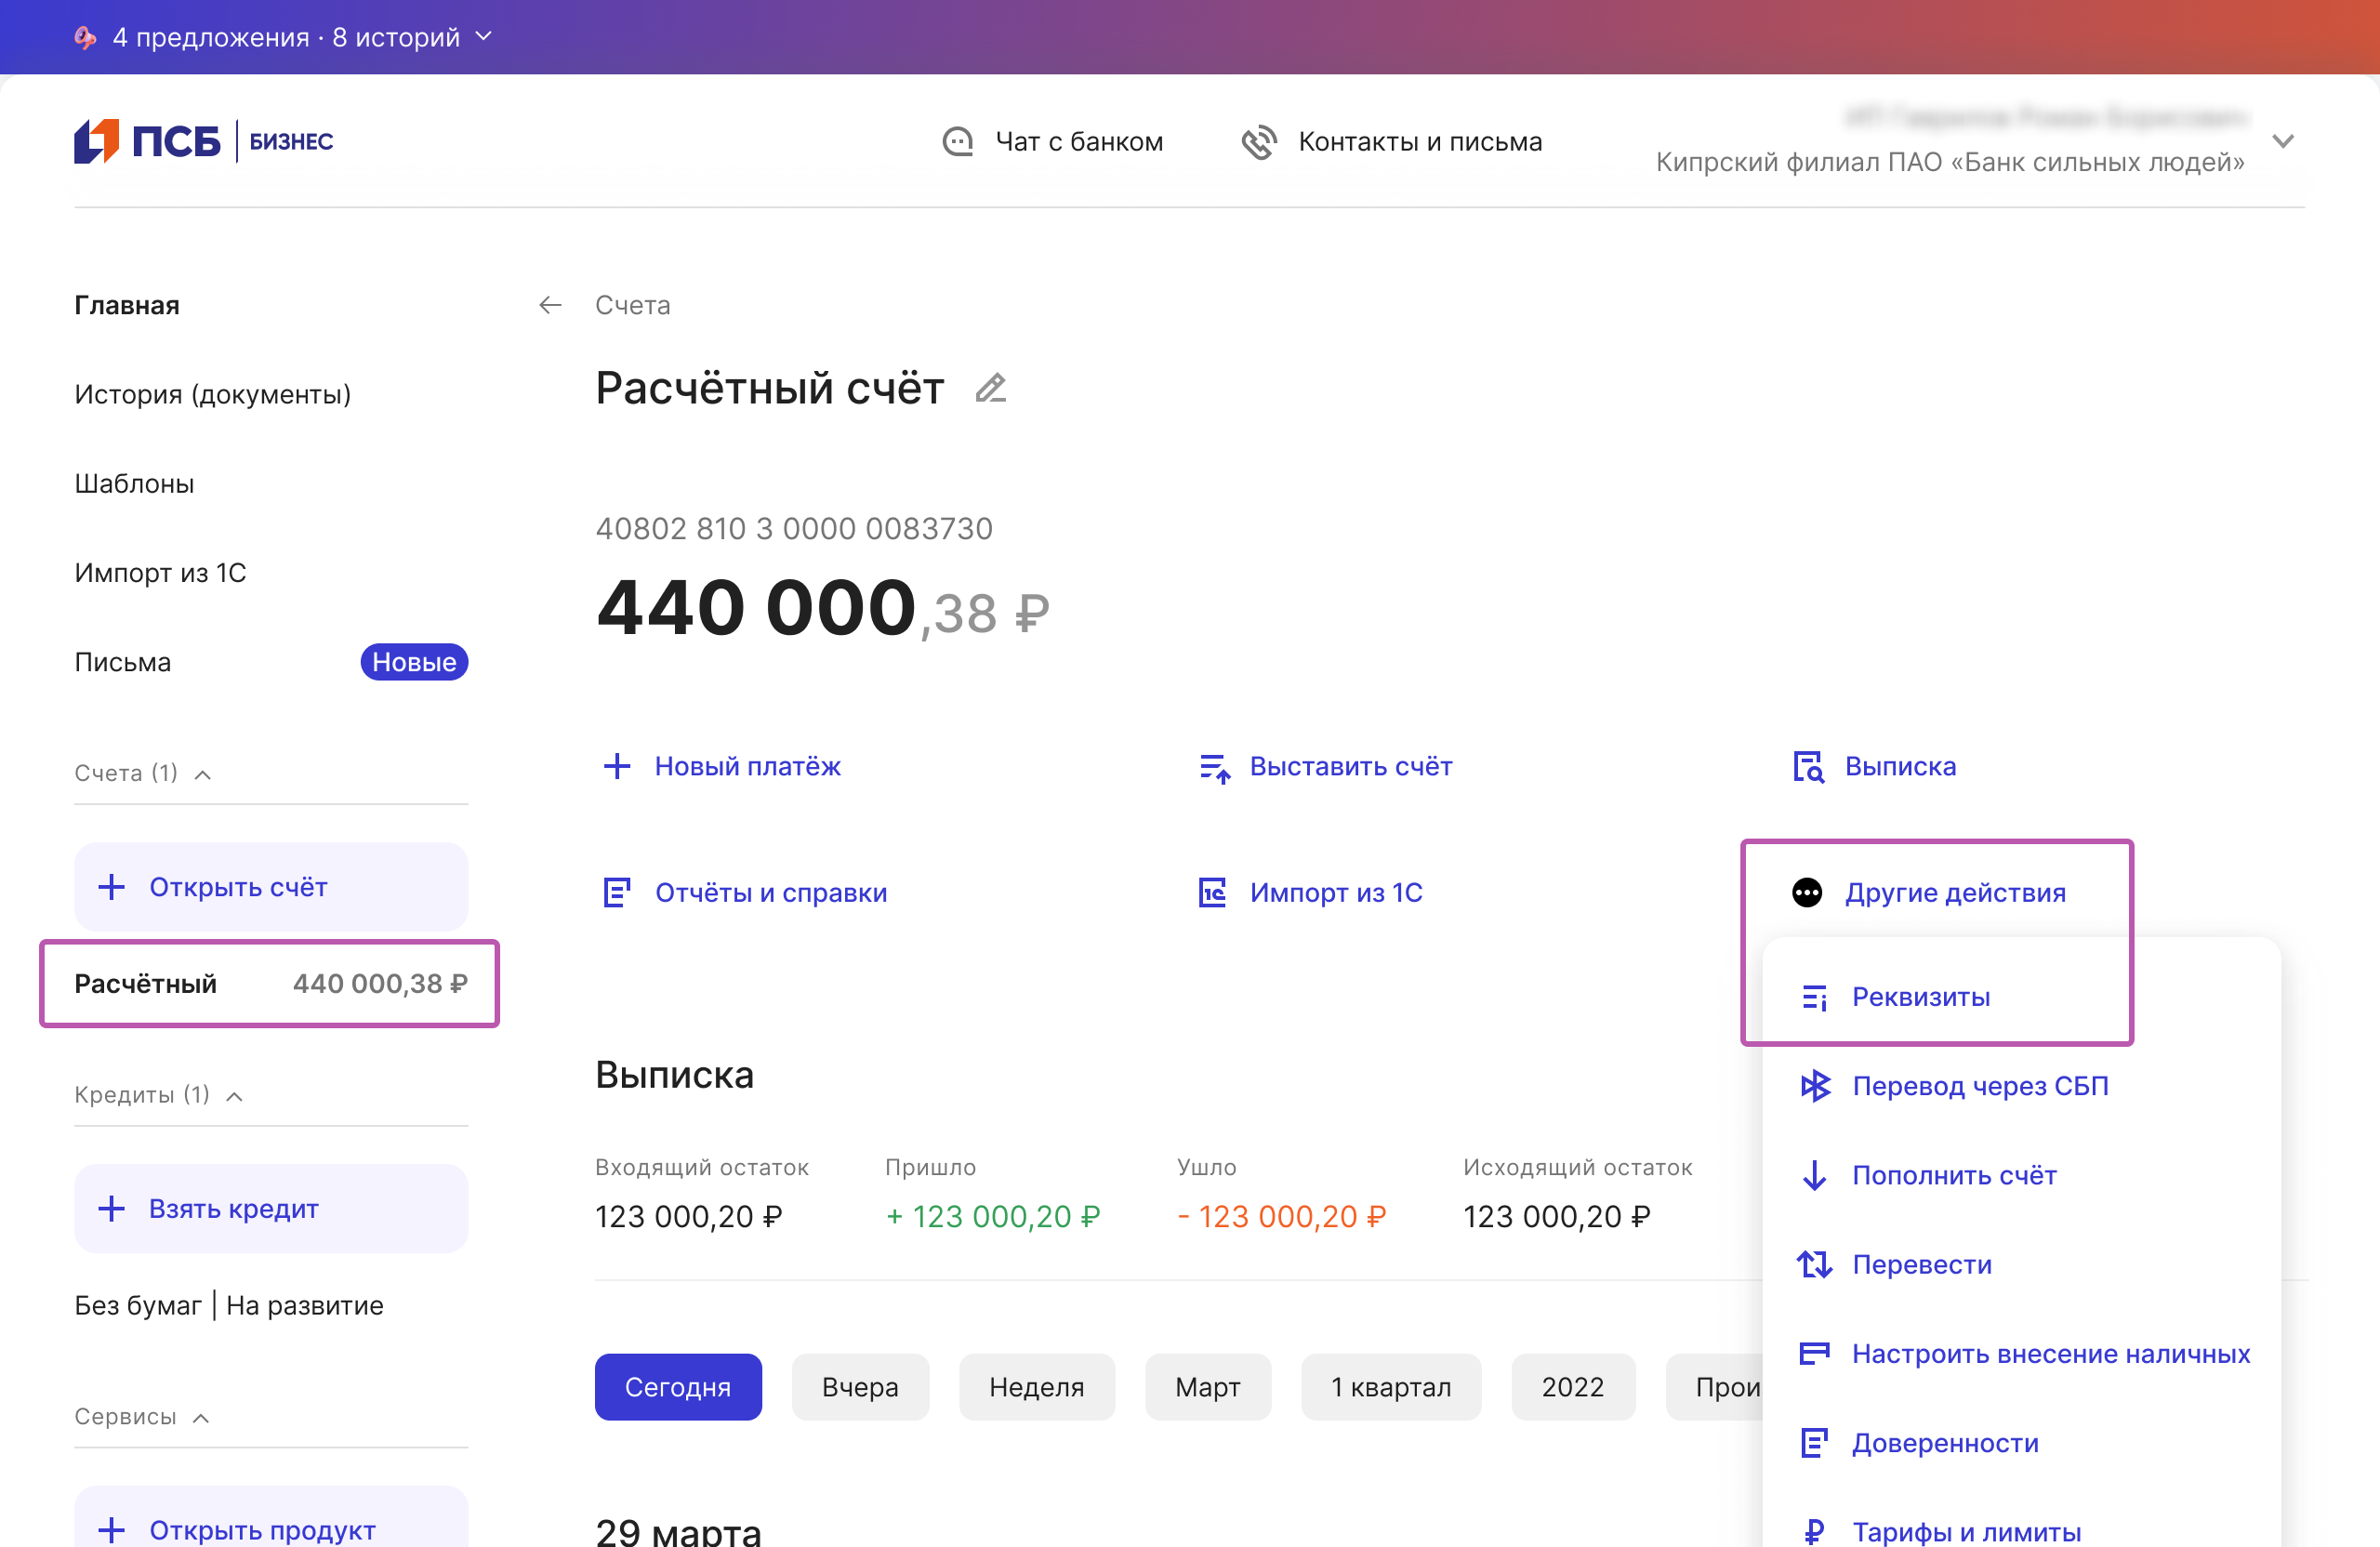Choose Пополнить счёт in the dropdown menu
Image resolution: width=2380 pixels, height=1547 pixels.
point(1953,1175)
